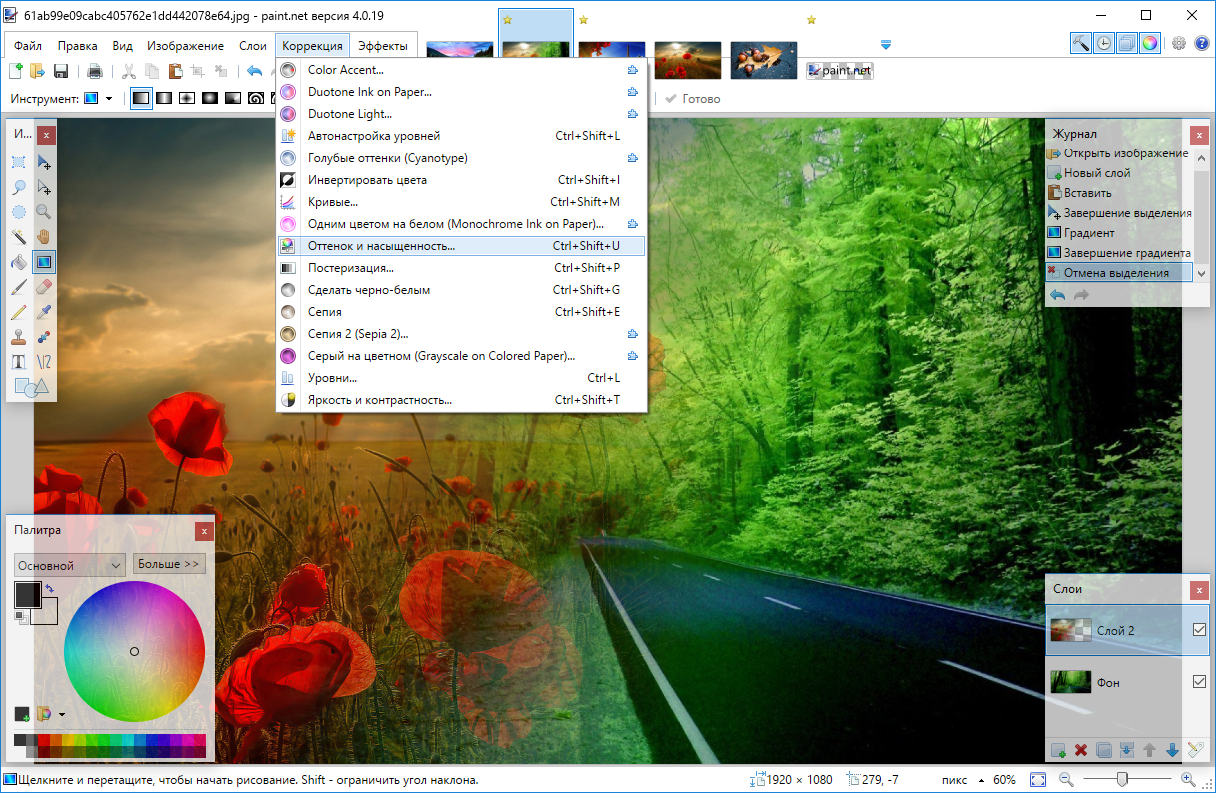
Task: Click the Undo arrow in toolbar
Action: (x=254, y=71)
